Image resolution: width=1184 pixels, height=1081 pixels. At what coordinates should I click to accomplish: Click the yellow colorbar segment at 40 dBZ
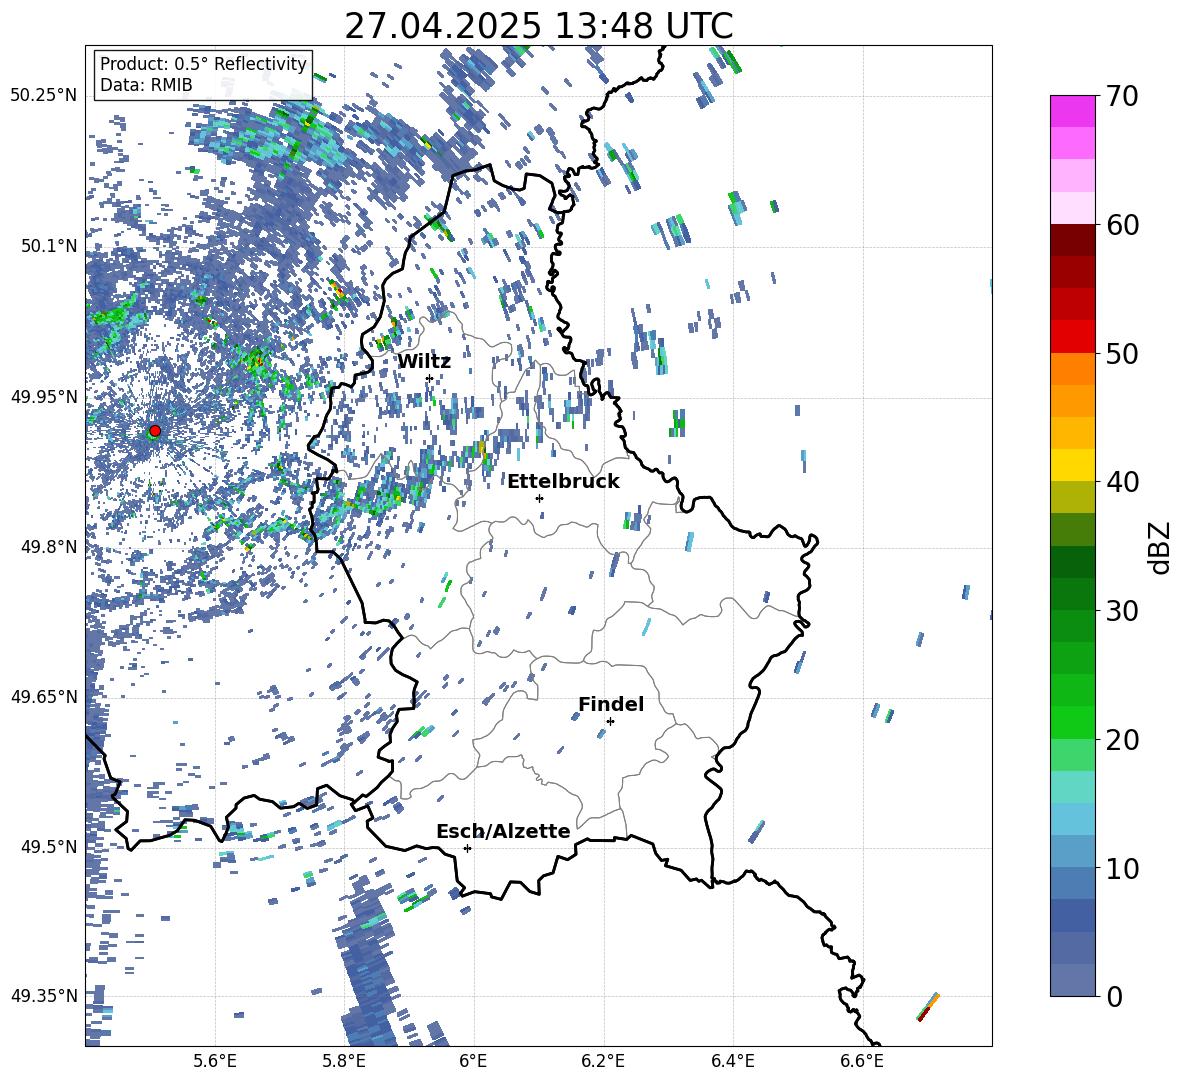pyautogui.click(x=1072, y=465)
